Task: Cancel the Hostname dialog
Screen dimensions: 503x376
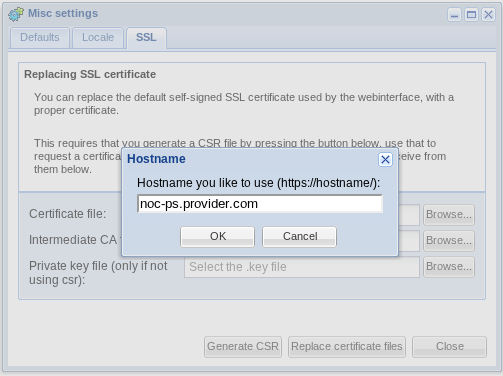Action: click(x=299, y=237)
